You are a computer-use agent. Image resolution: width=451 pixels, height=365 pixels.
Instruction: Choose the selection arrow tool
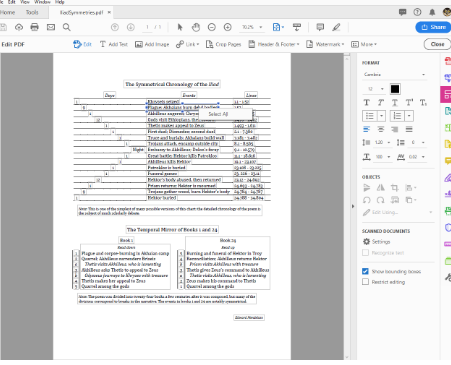(x=180, y=27)
